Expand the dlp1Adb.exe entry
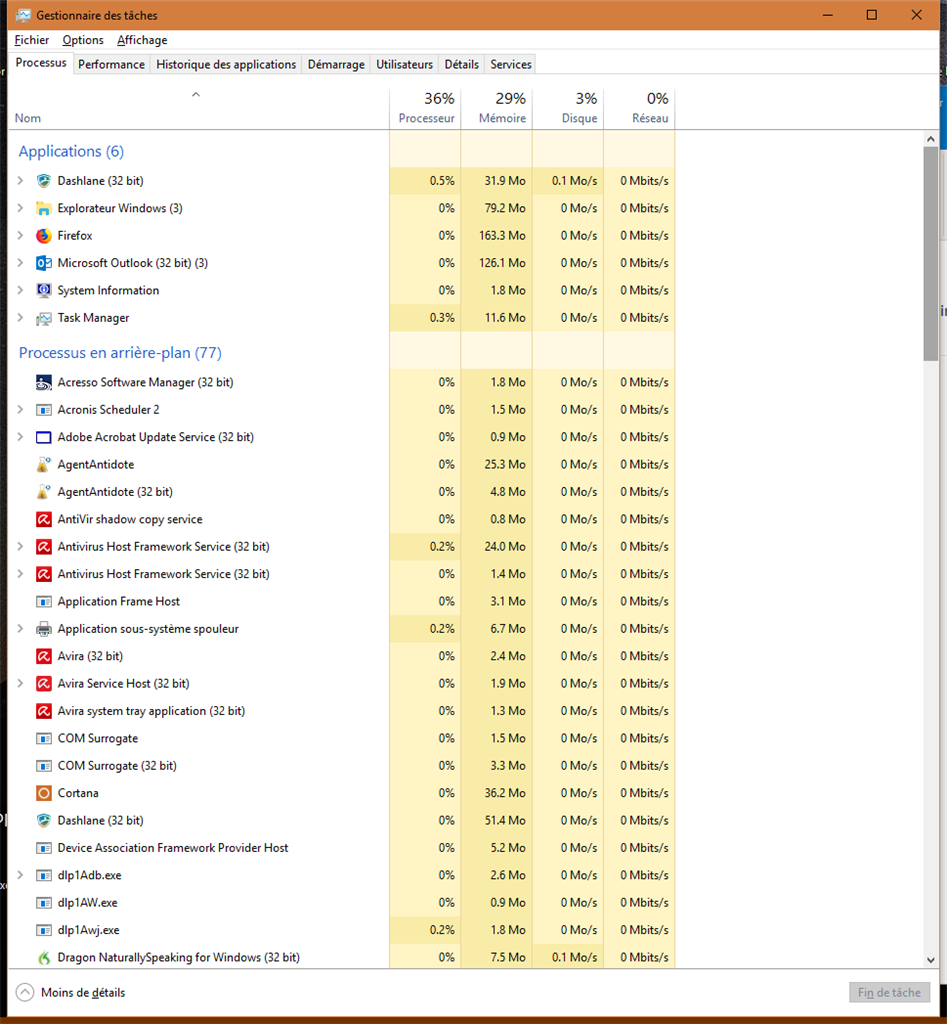The image size is (947, 1024). (20, 876)
